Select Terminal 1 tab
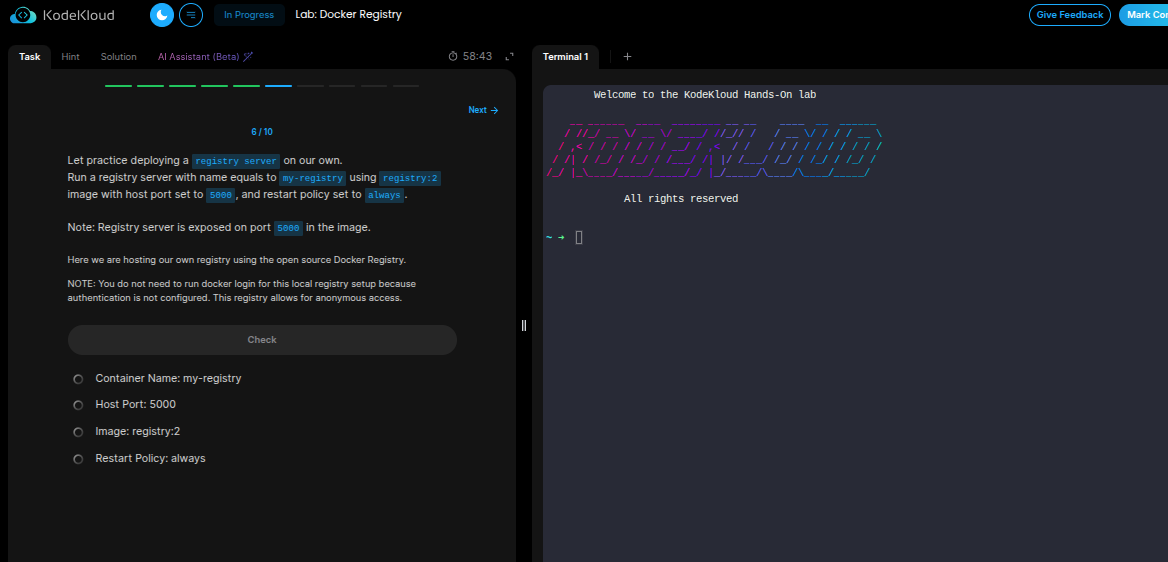 (565, 57)
